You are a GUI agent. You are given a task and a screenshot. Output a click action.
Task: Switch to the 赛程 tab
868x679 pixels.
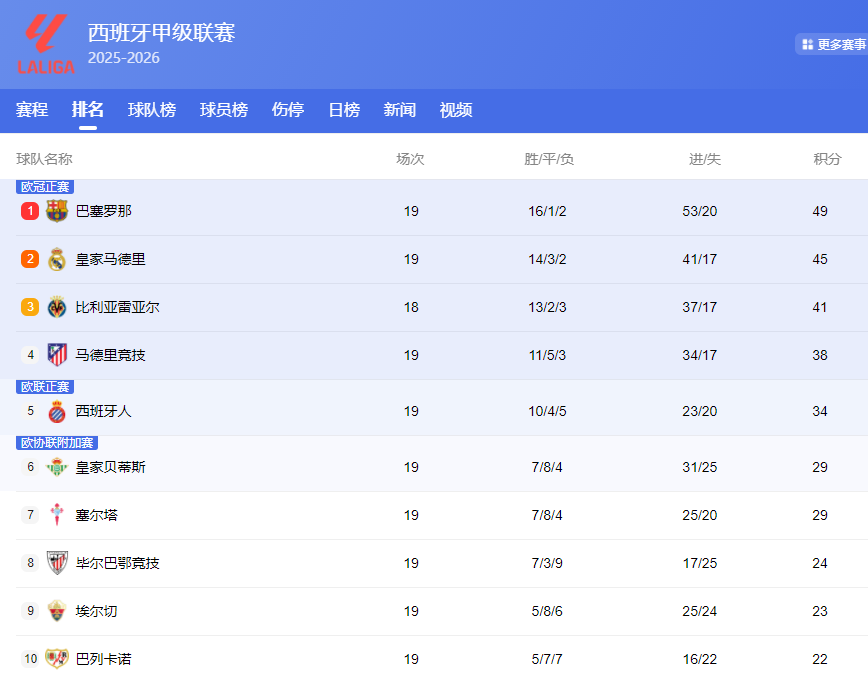(32, 110)
